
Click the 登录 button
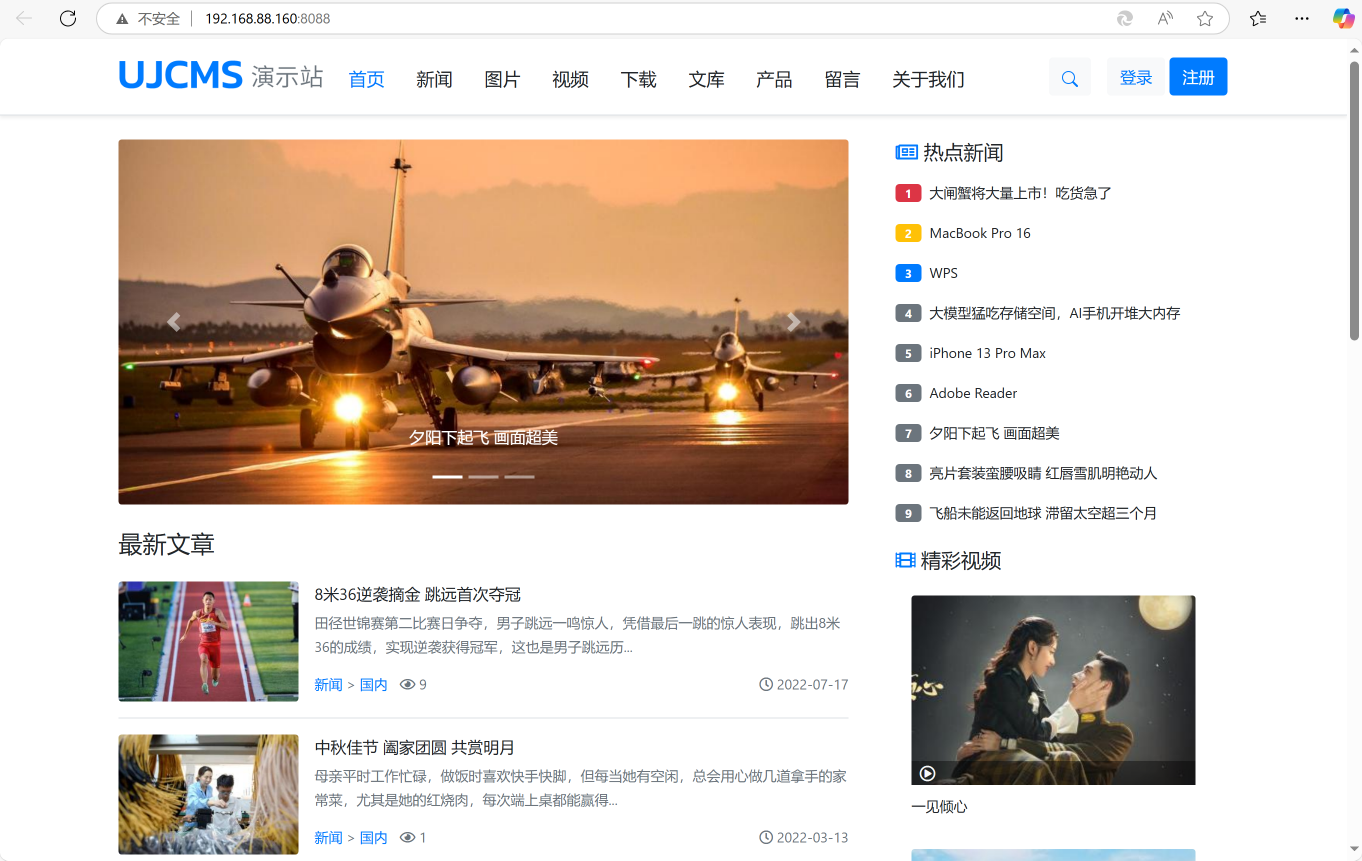(x=1136, y=78)
